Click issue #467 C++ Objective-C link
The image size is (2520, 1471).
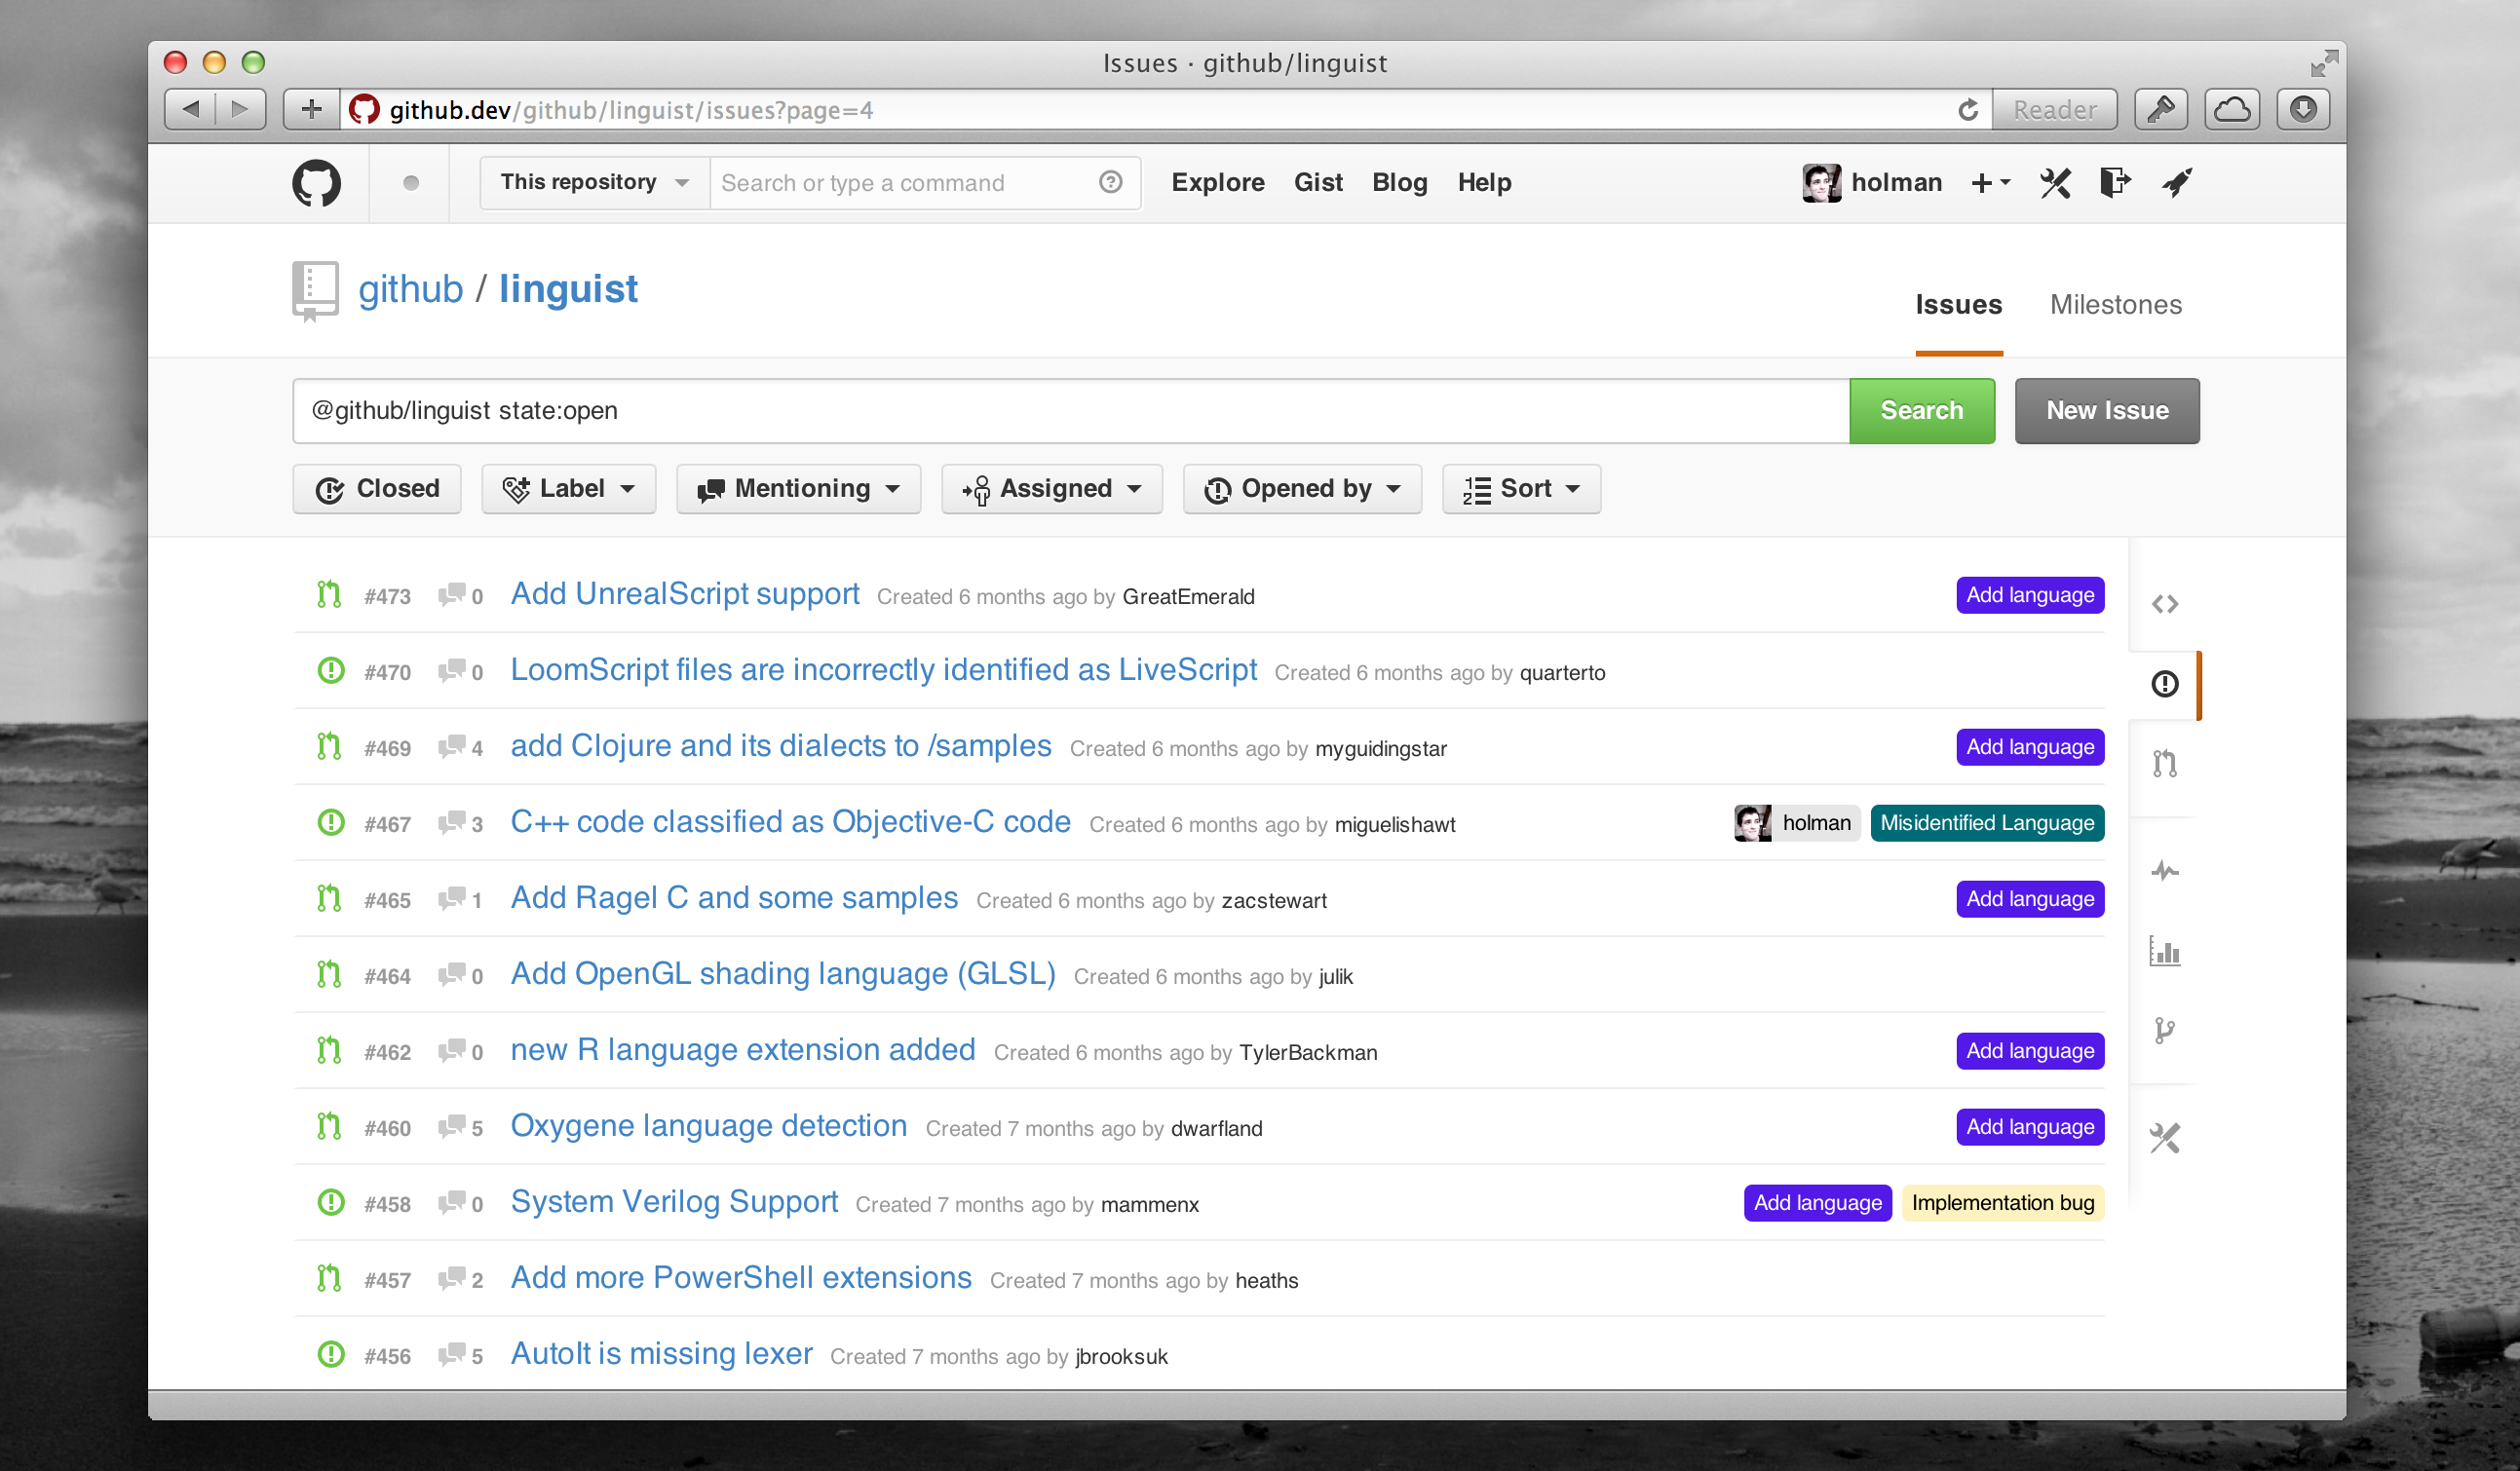coord(789,819)
